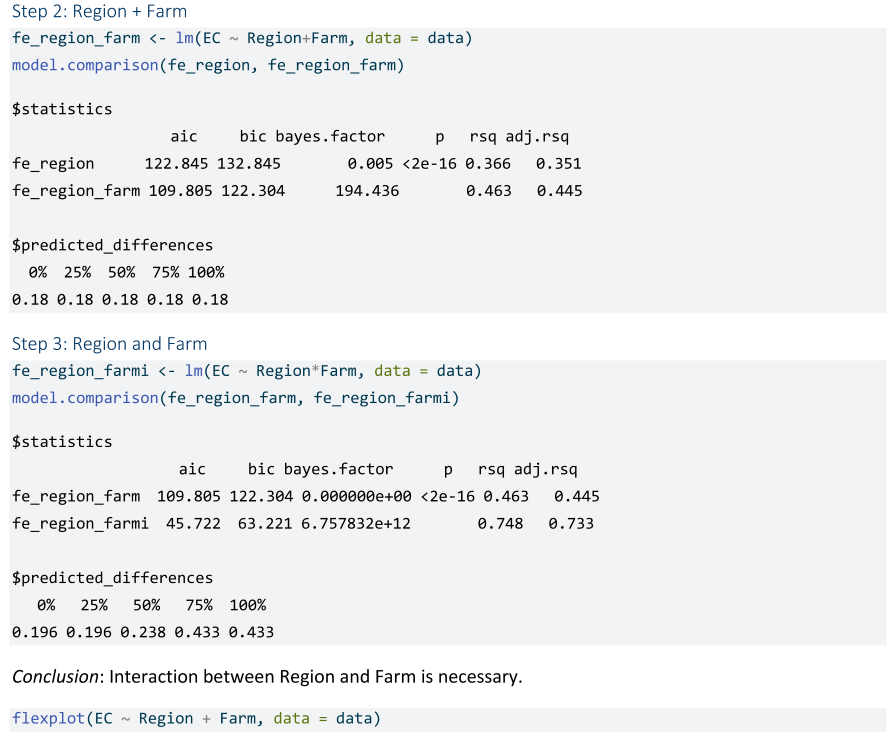The height and width of the screenshot is (738, 896).
Task: Click the lm call in the Region*Farm model line
Action: click(195, 371)
